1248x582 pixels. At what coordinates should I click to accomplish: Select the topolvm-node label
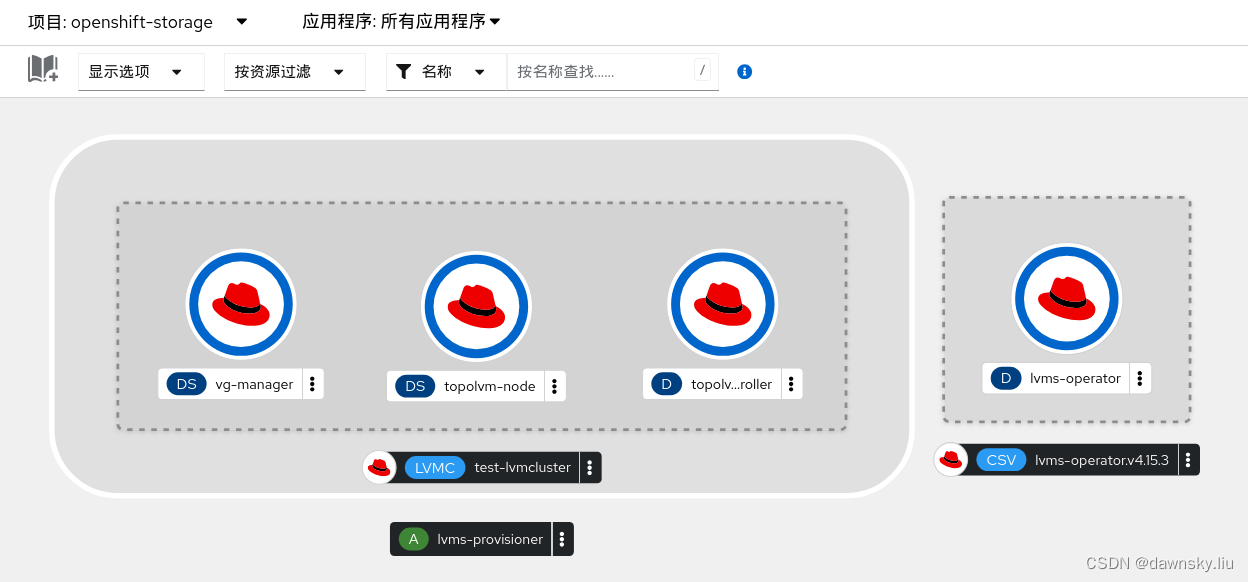(490, 386)
